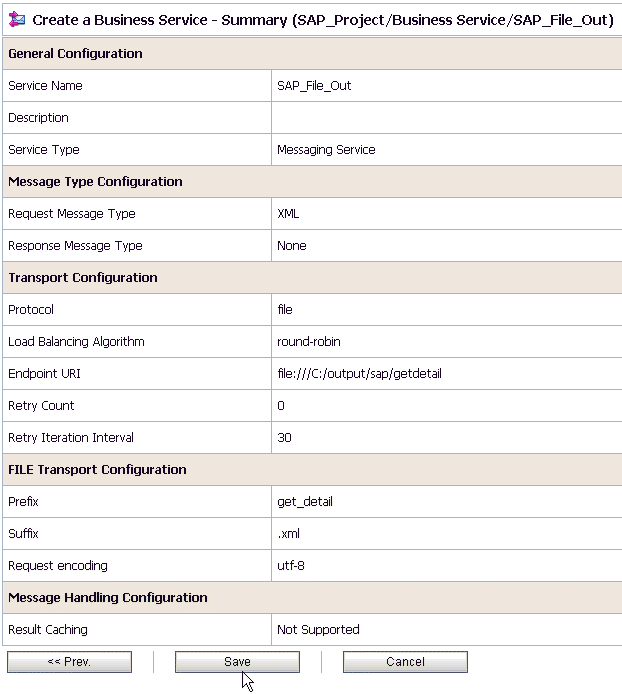
Task: Click the .xml suffix value
Action: 288,534
